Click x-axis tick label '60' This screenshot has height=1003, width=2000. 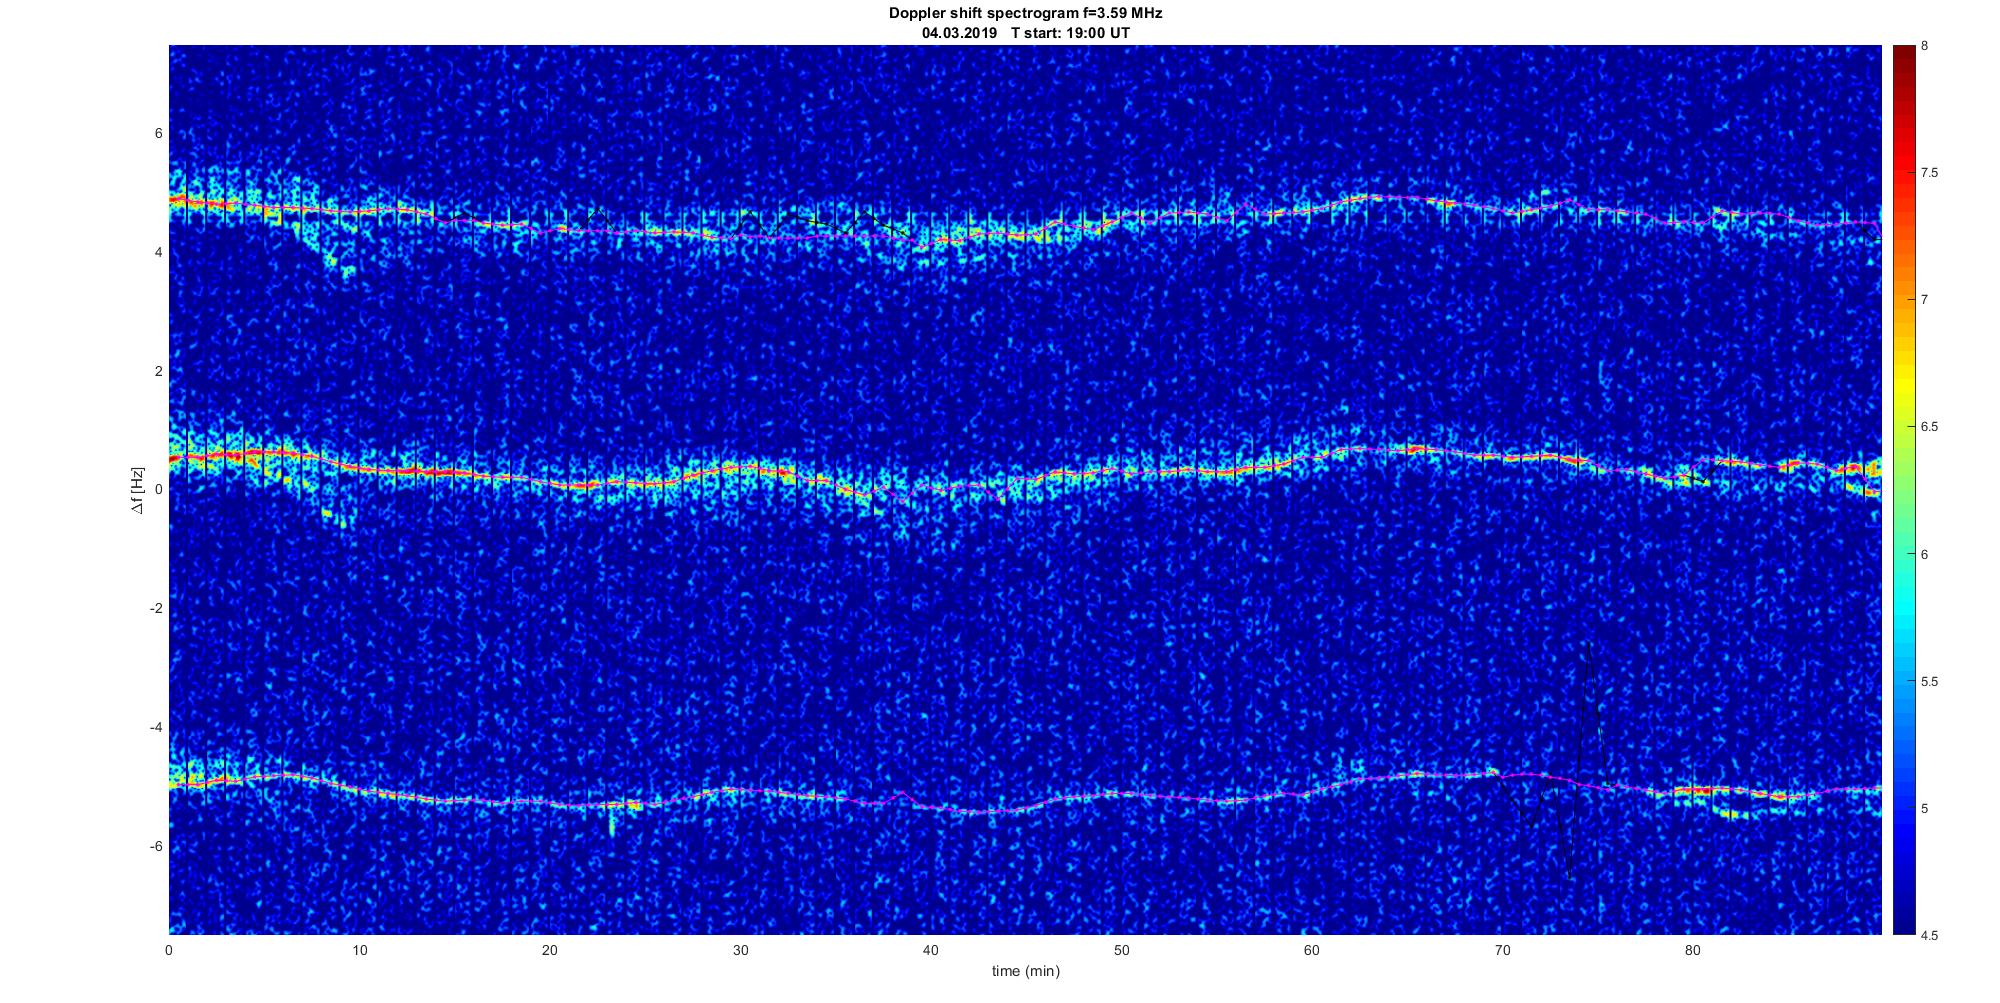point(1311,950)
